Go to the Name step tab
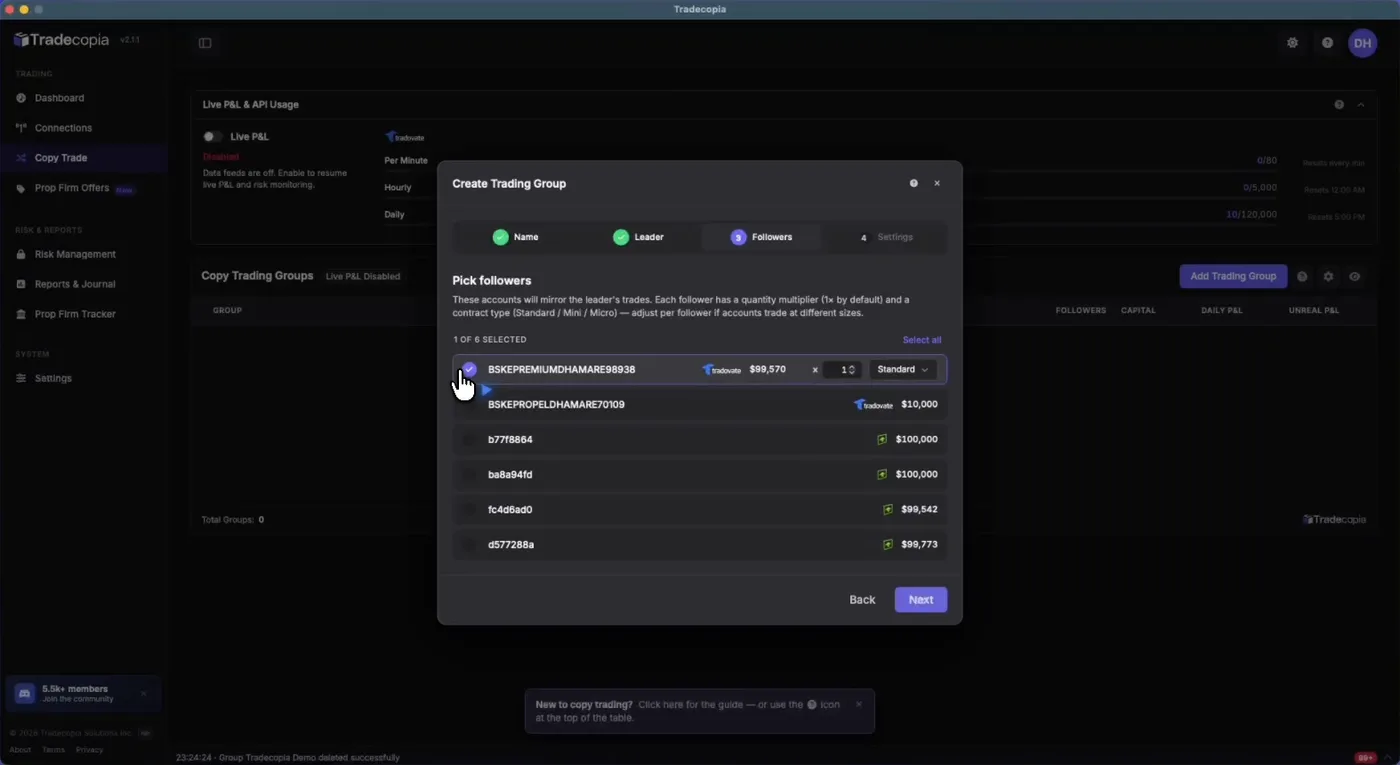Viewport: 1400px width, 765px height. 515,237
